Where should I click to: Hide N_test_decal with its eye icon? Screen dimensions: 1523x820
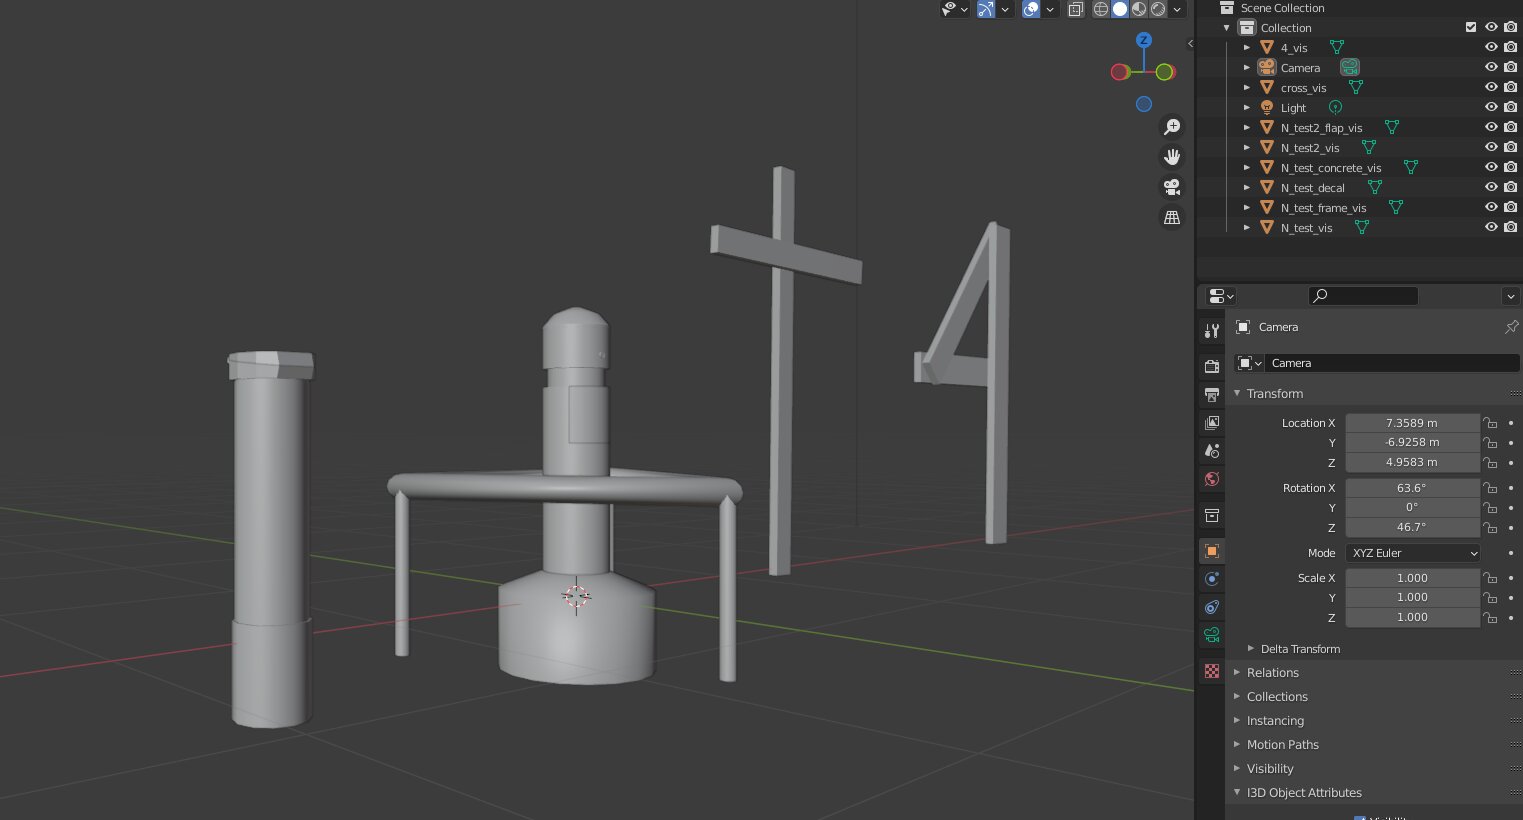click(1491, 188)
